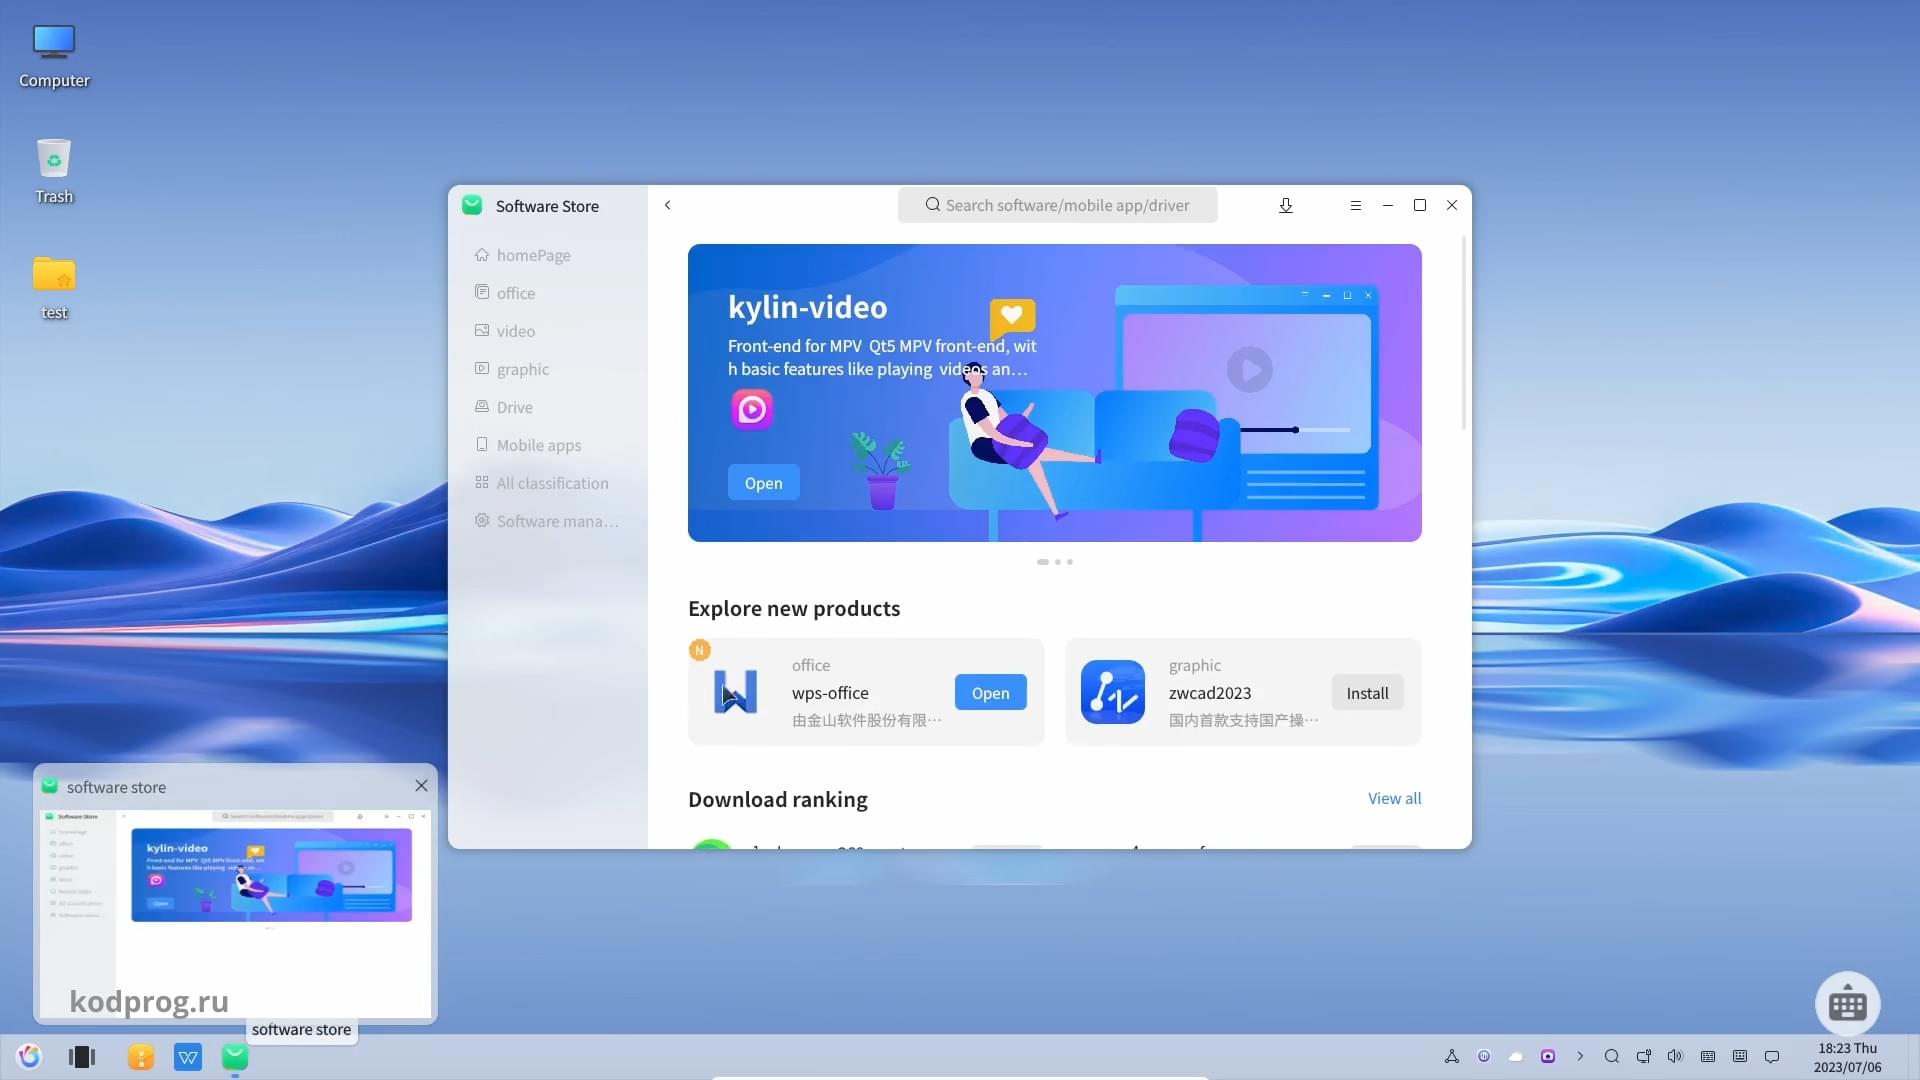
Task: Open Software management in sidebar
Action: coord(546,521)
